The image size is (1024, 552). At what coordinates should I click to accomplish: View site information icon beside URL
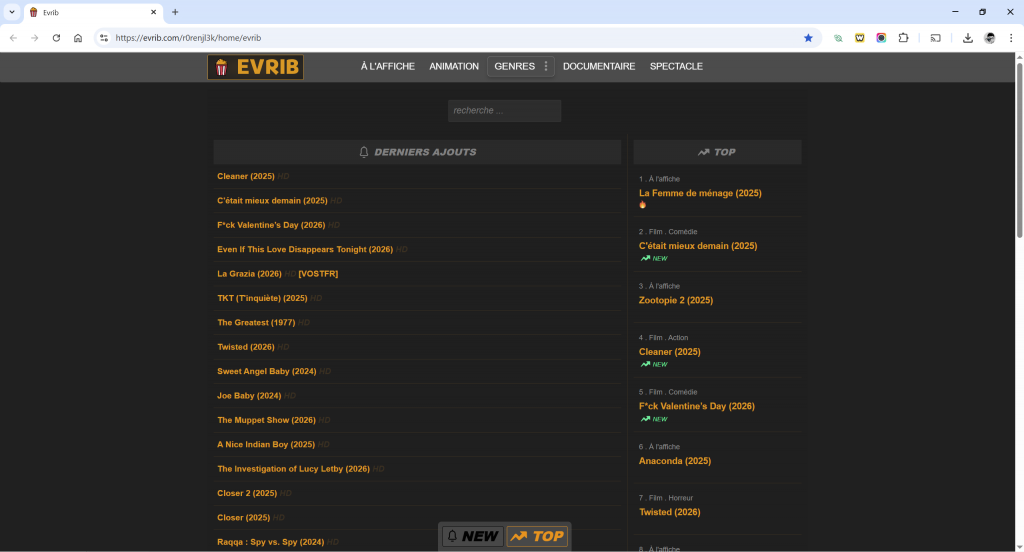pyautogui.click(x=103, y=38)
